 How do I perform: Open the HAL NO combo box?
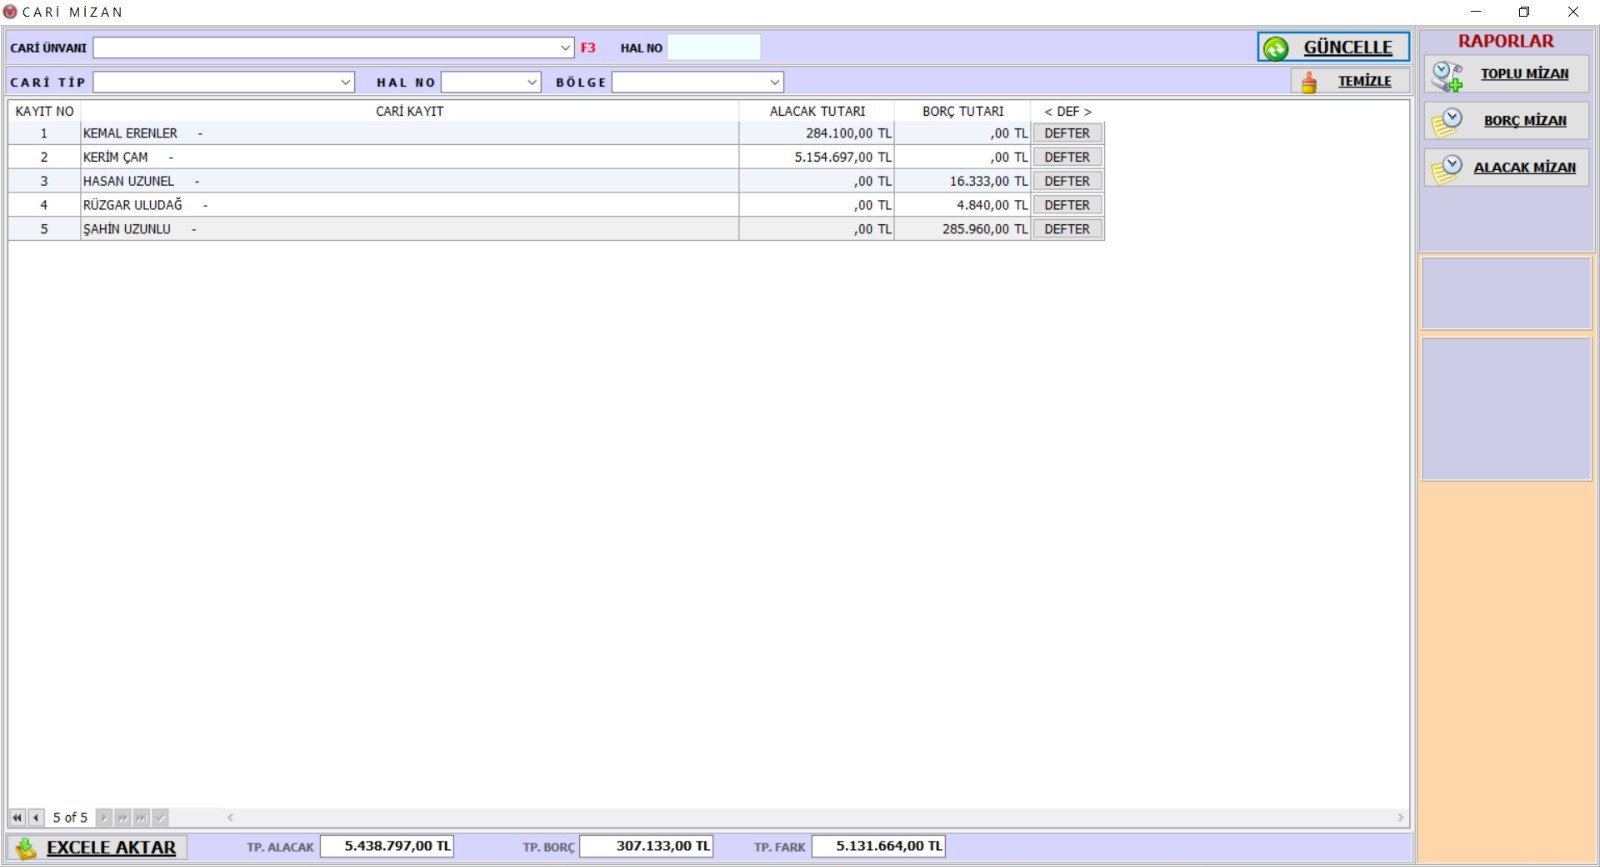[x=532, y=82]
